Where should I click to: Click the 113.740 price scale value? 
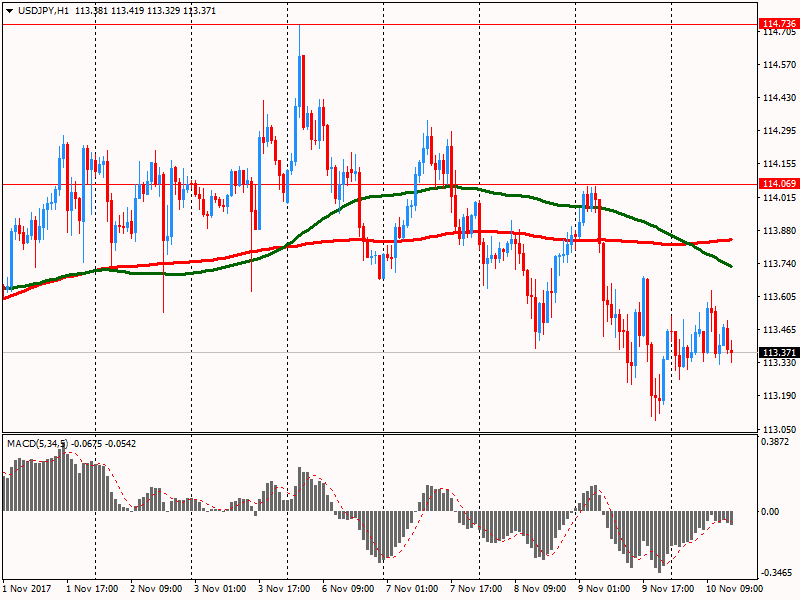coord(779,263)
